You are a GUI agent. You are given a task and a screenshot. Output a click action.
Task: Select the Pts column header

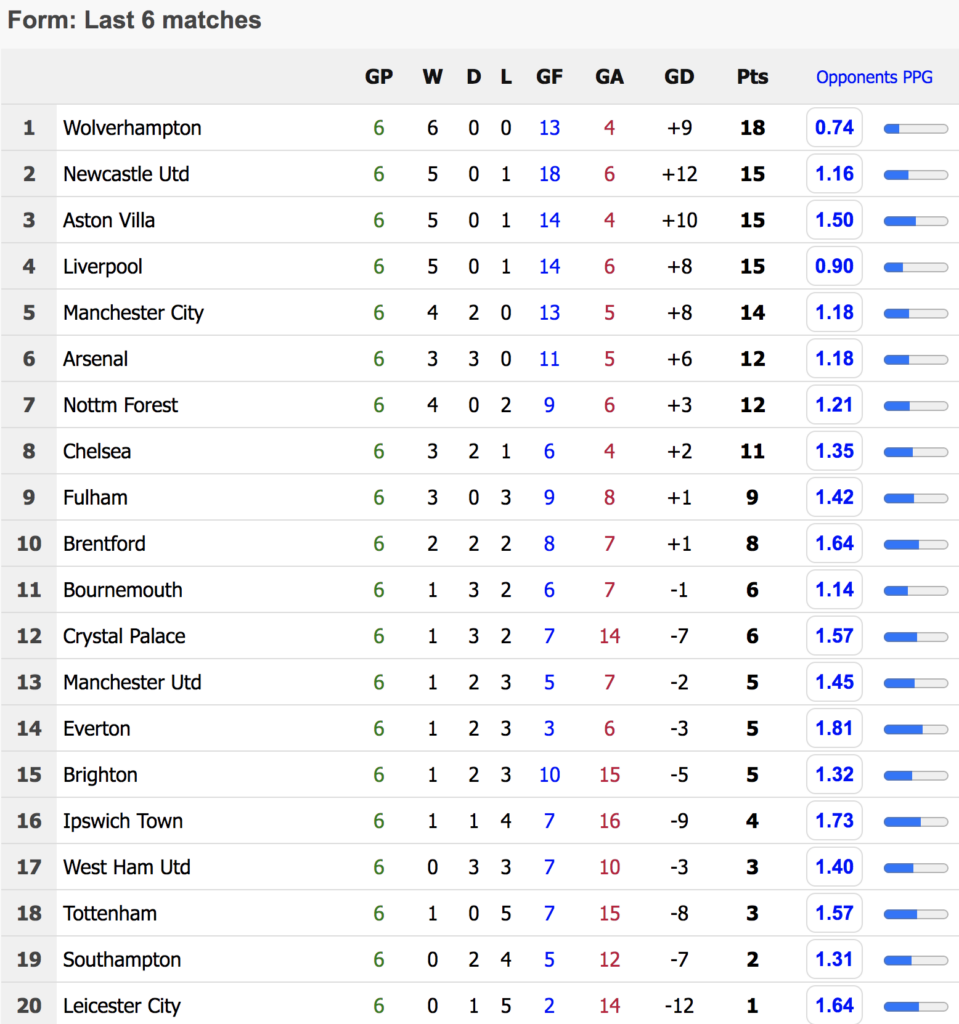tap(752, 77)
